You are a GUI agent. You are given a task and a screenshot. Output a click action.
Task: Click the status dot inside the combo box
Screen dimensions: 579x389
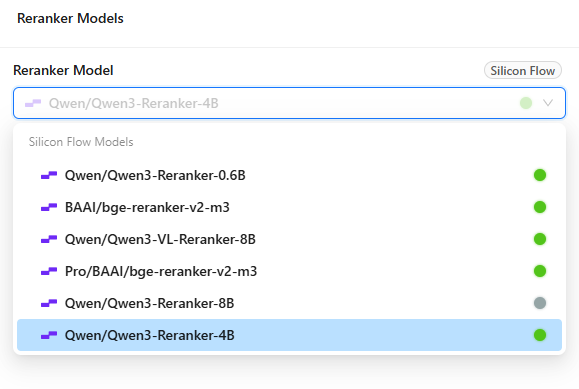coord(526,103)
